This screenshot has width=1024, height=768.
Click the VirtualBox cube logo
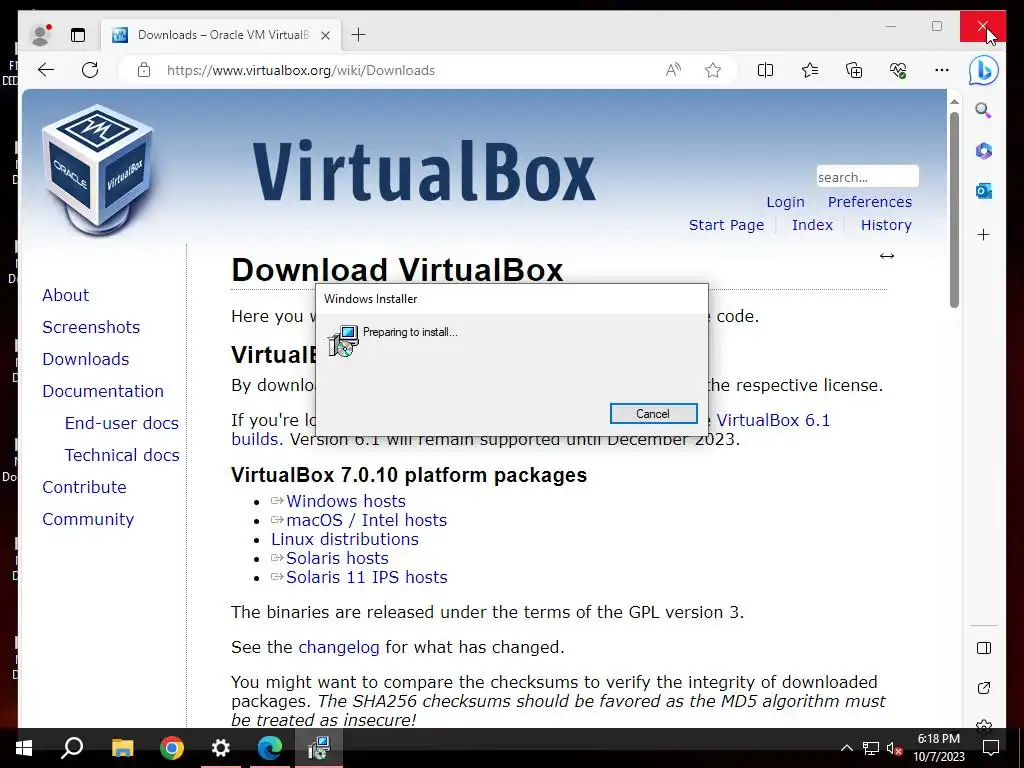(x=98, y=170)
